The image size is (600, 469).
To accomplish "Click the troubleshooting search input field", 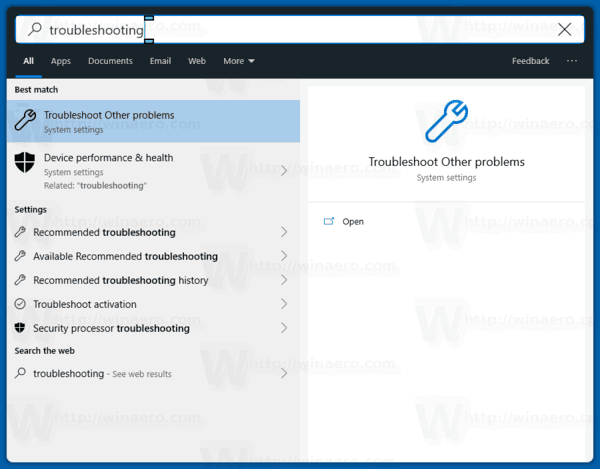I will [300, 29].
